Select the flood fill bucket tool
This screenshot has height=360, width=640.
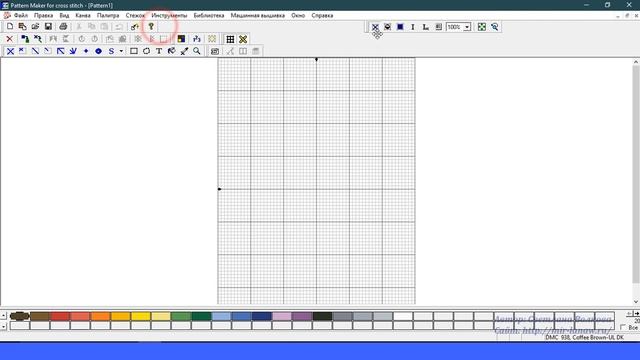171,51
